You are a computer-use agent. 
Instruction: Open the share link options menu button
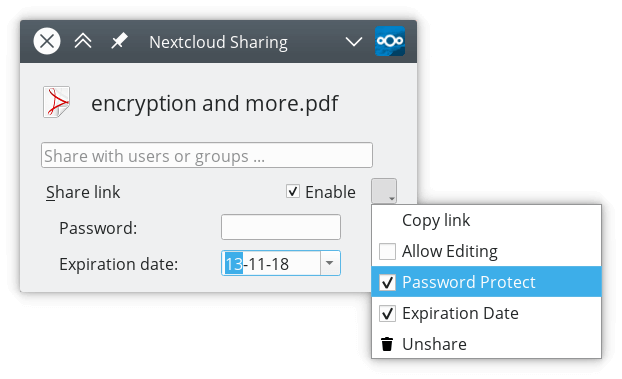384,191
